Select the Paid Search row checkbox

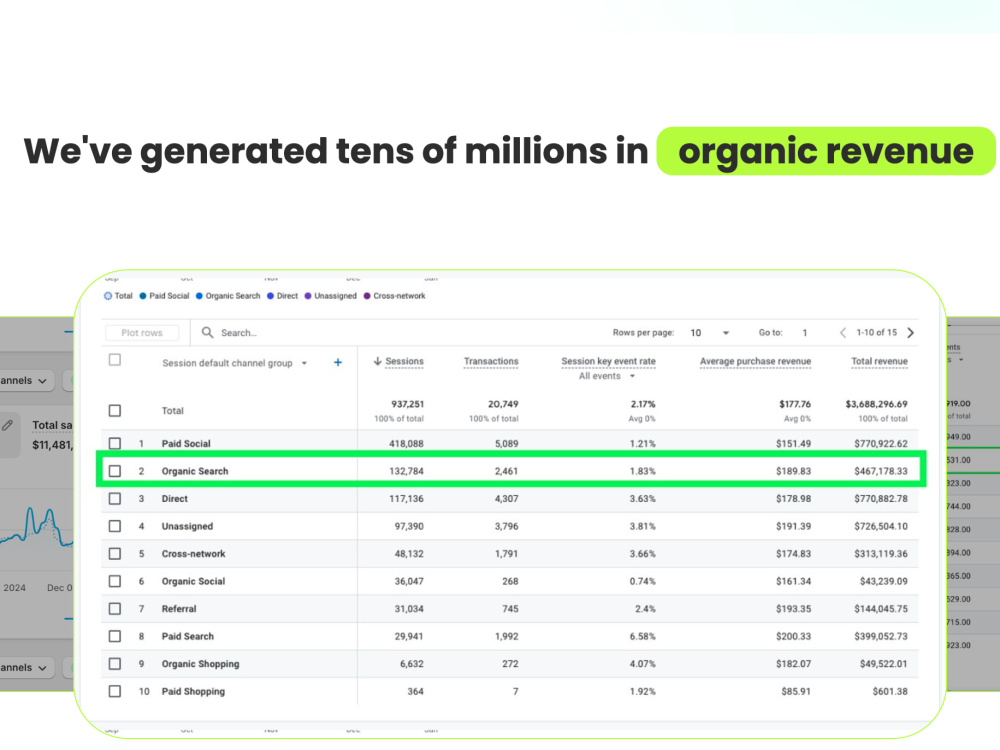point(115,636)
